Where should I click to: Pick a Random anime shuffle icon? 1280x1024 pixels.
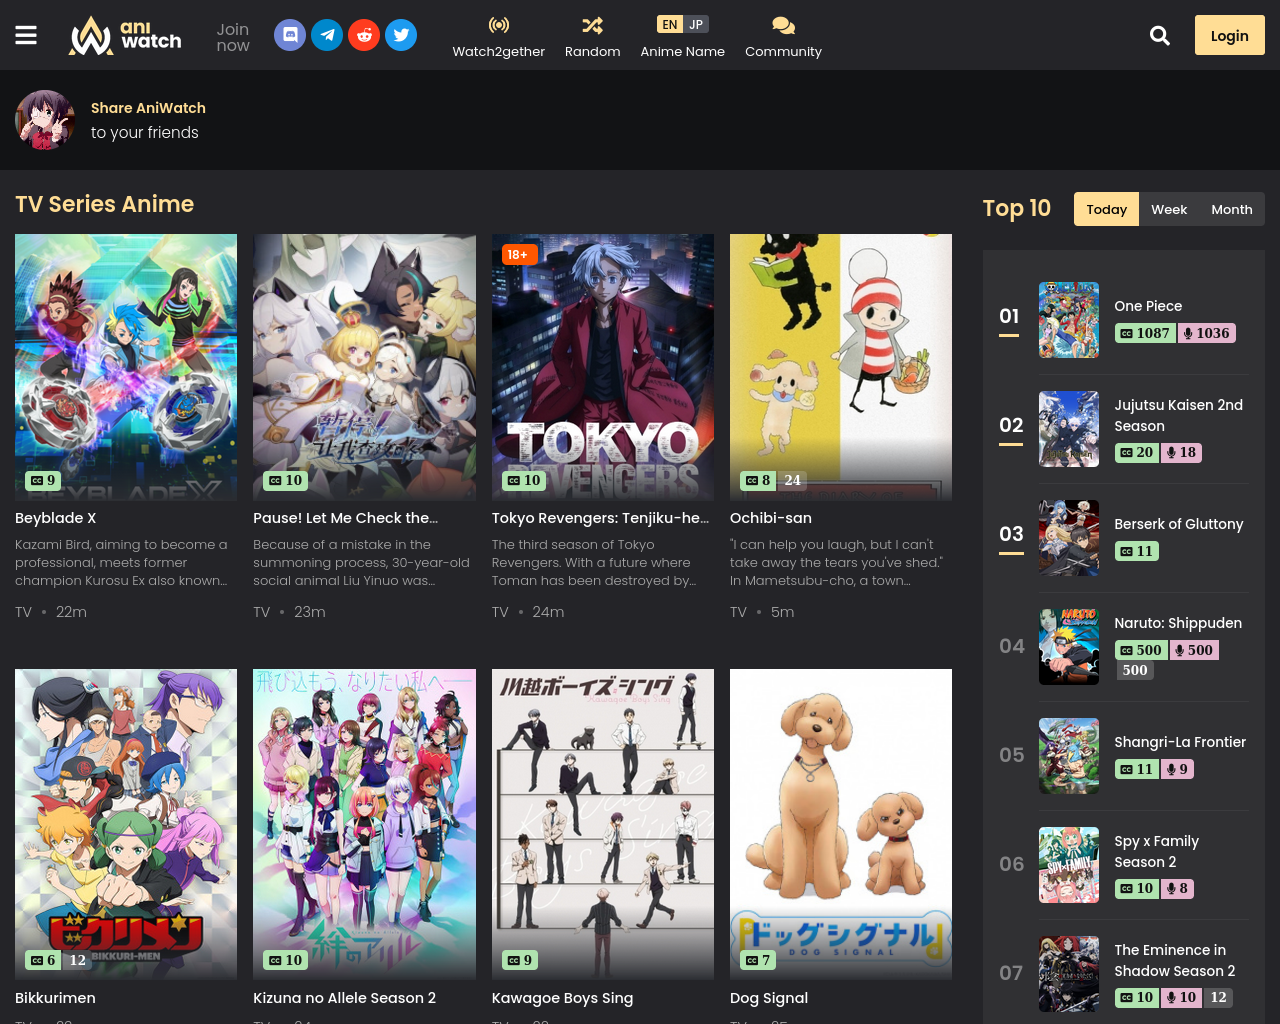[592, 25]
